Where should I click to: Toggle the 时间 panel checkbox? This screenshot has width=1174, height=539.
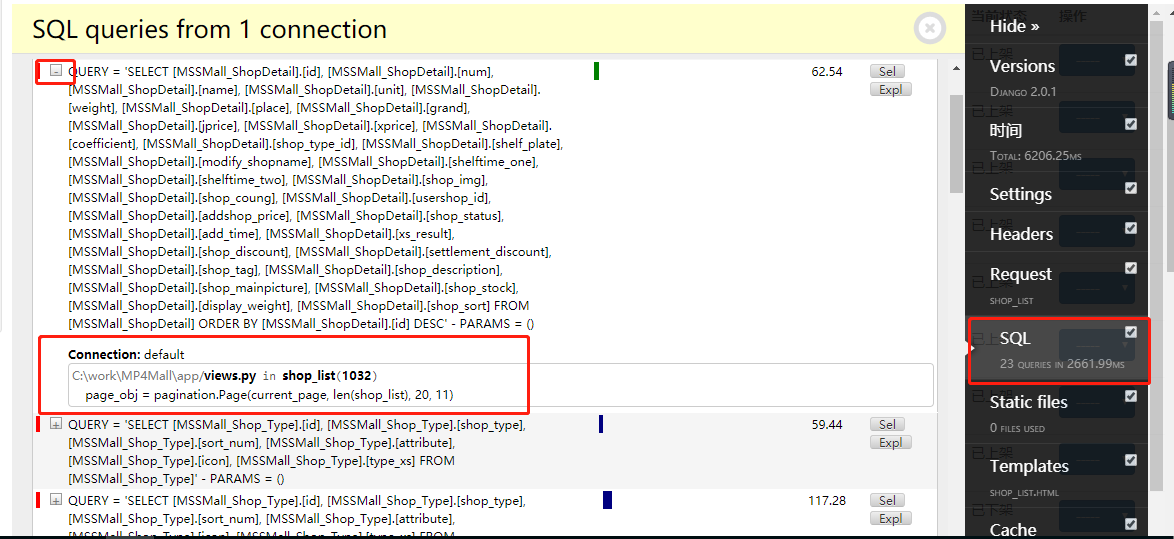[1131, 124]
